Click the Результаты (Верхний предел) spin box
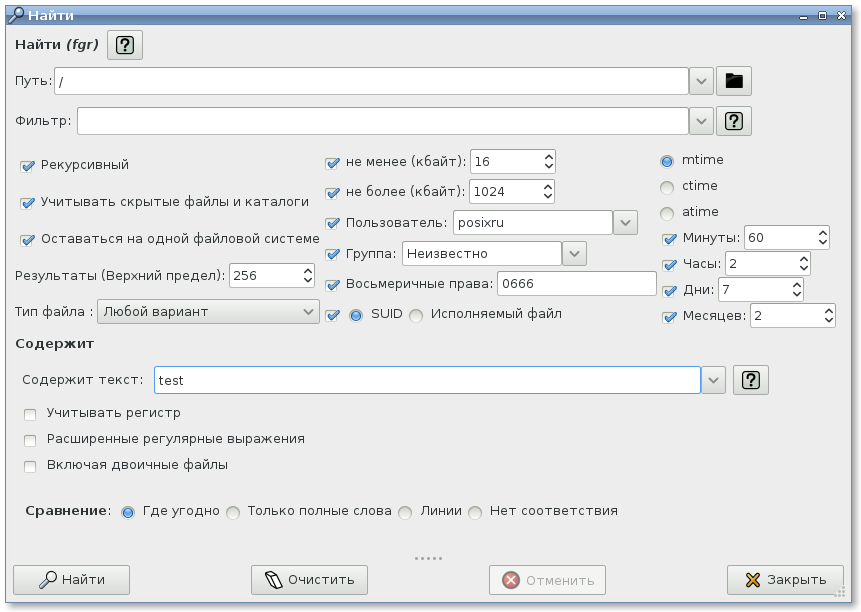Screen dimensions: 861x612 click(x=272, y=276)
